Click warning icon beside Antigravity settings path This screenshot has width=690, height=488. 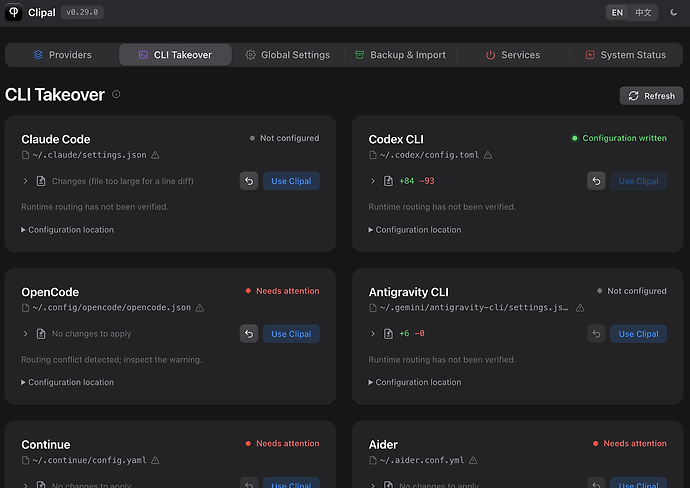point(580,308)
